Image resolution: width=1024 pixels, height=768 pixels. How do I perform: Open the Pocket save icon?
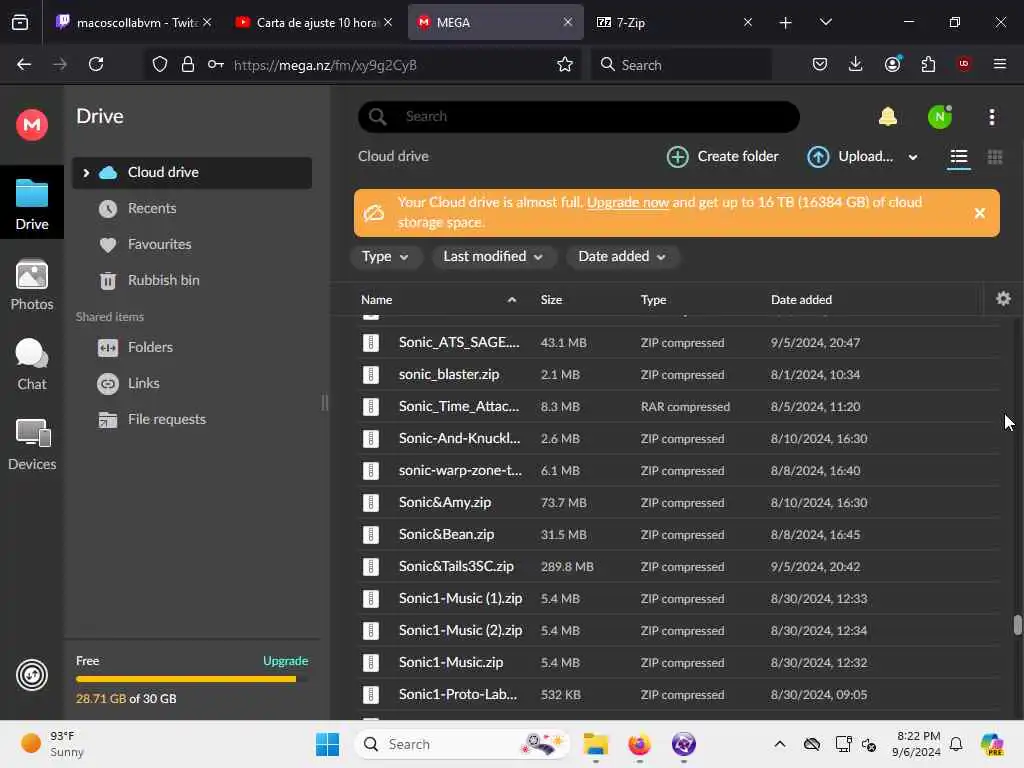820,64
